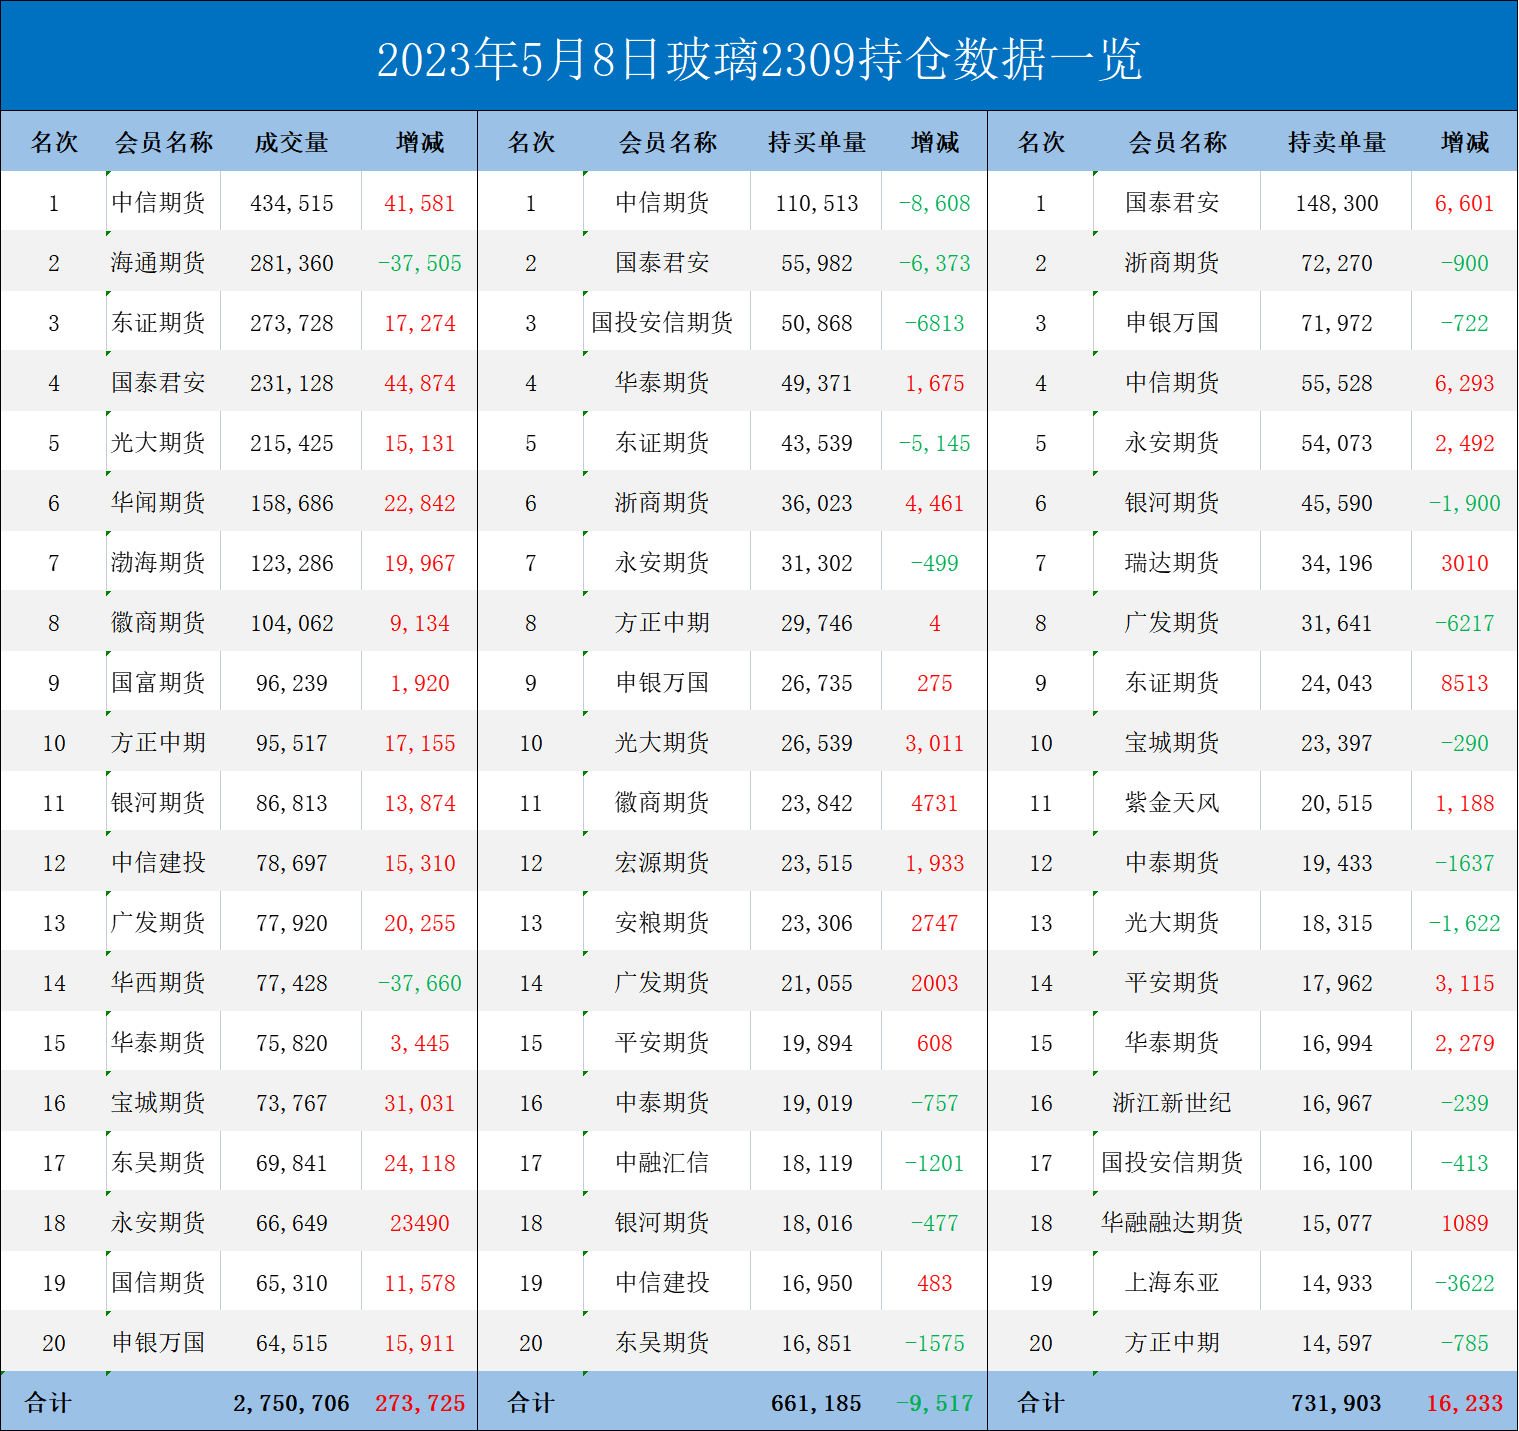Select volume total 2,750,706

[x=292, y=1403]
